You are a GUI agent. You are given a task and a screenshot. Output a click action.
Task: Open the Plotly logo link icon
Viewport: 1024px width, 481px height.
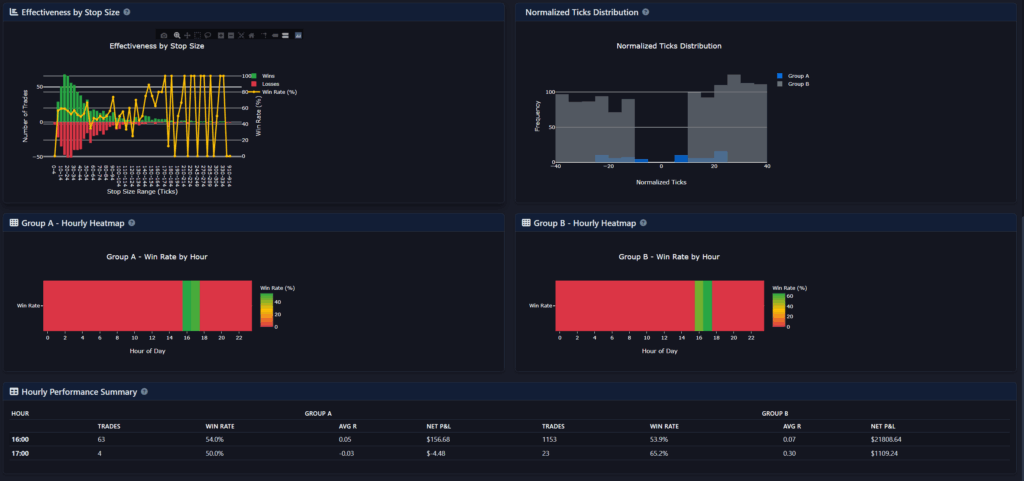298,35
